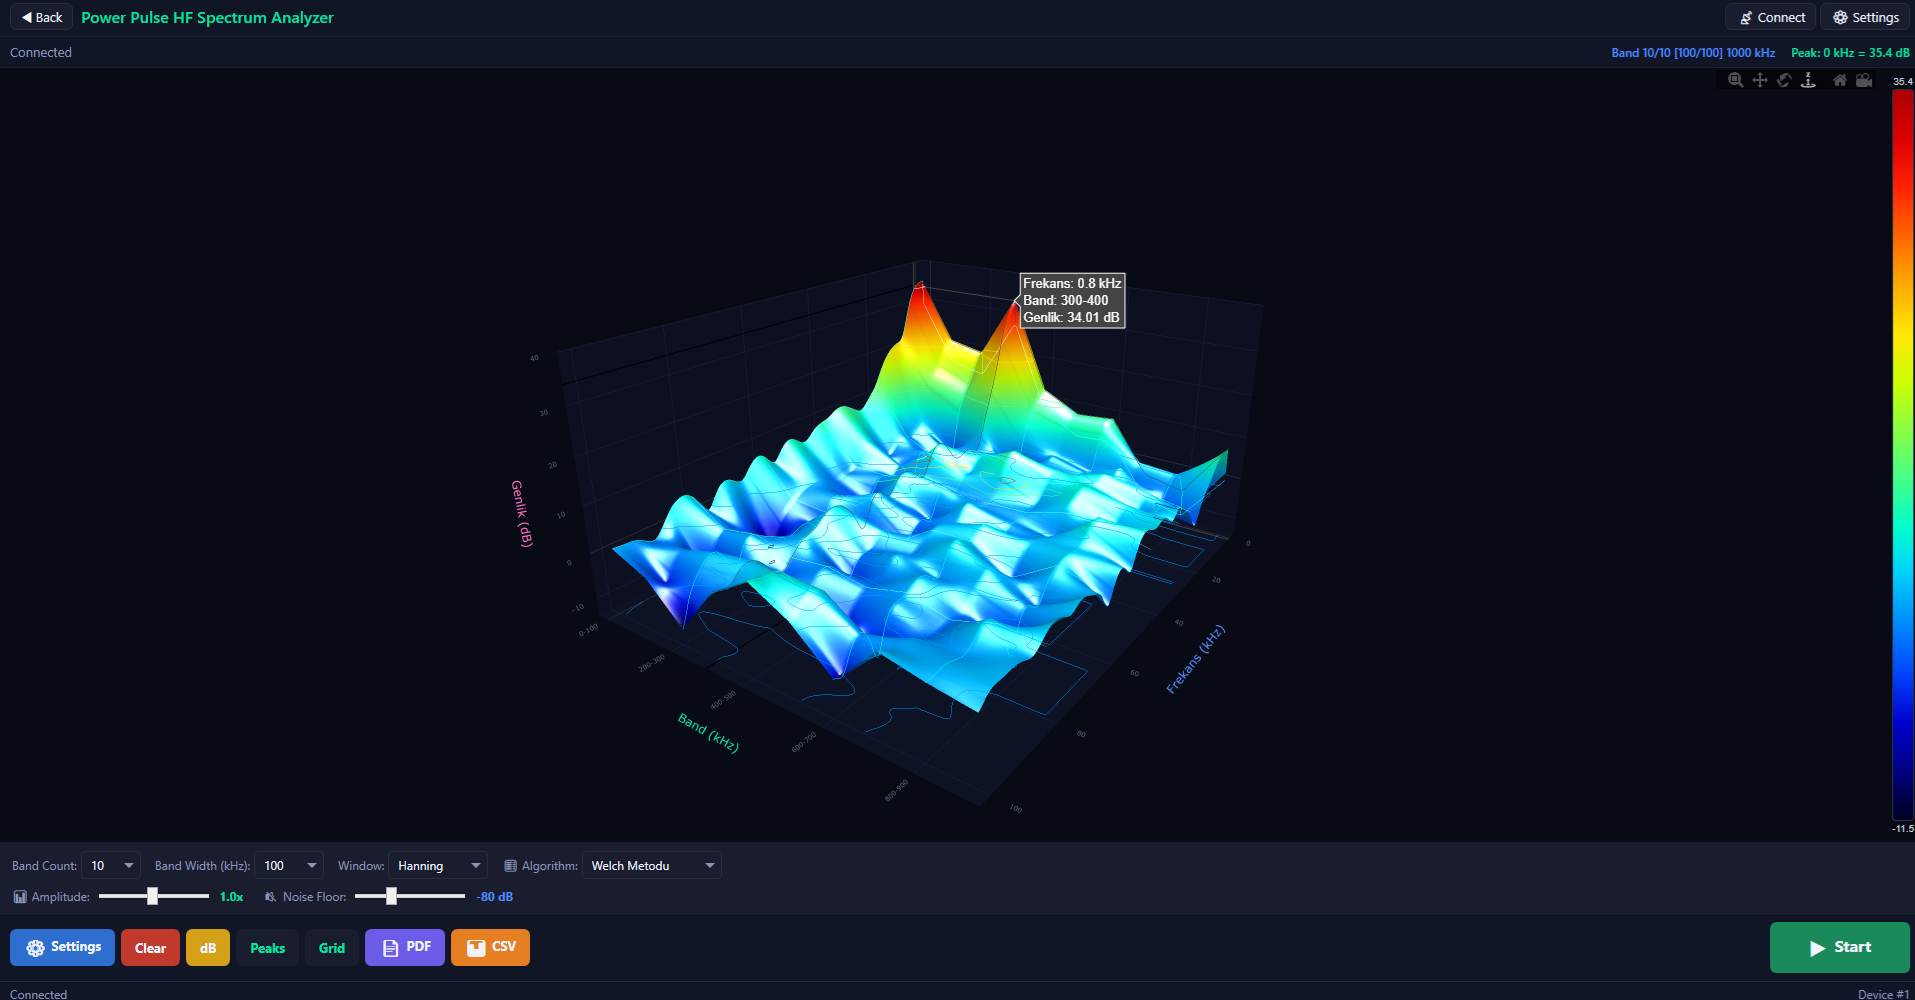Screen dimensions: 1915x1000
Task: Select the 3D zoom tool in plot toolbar
Action: coord(1735,80)
